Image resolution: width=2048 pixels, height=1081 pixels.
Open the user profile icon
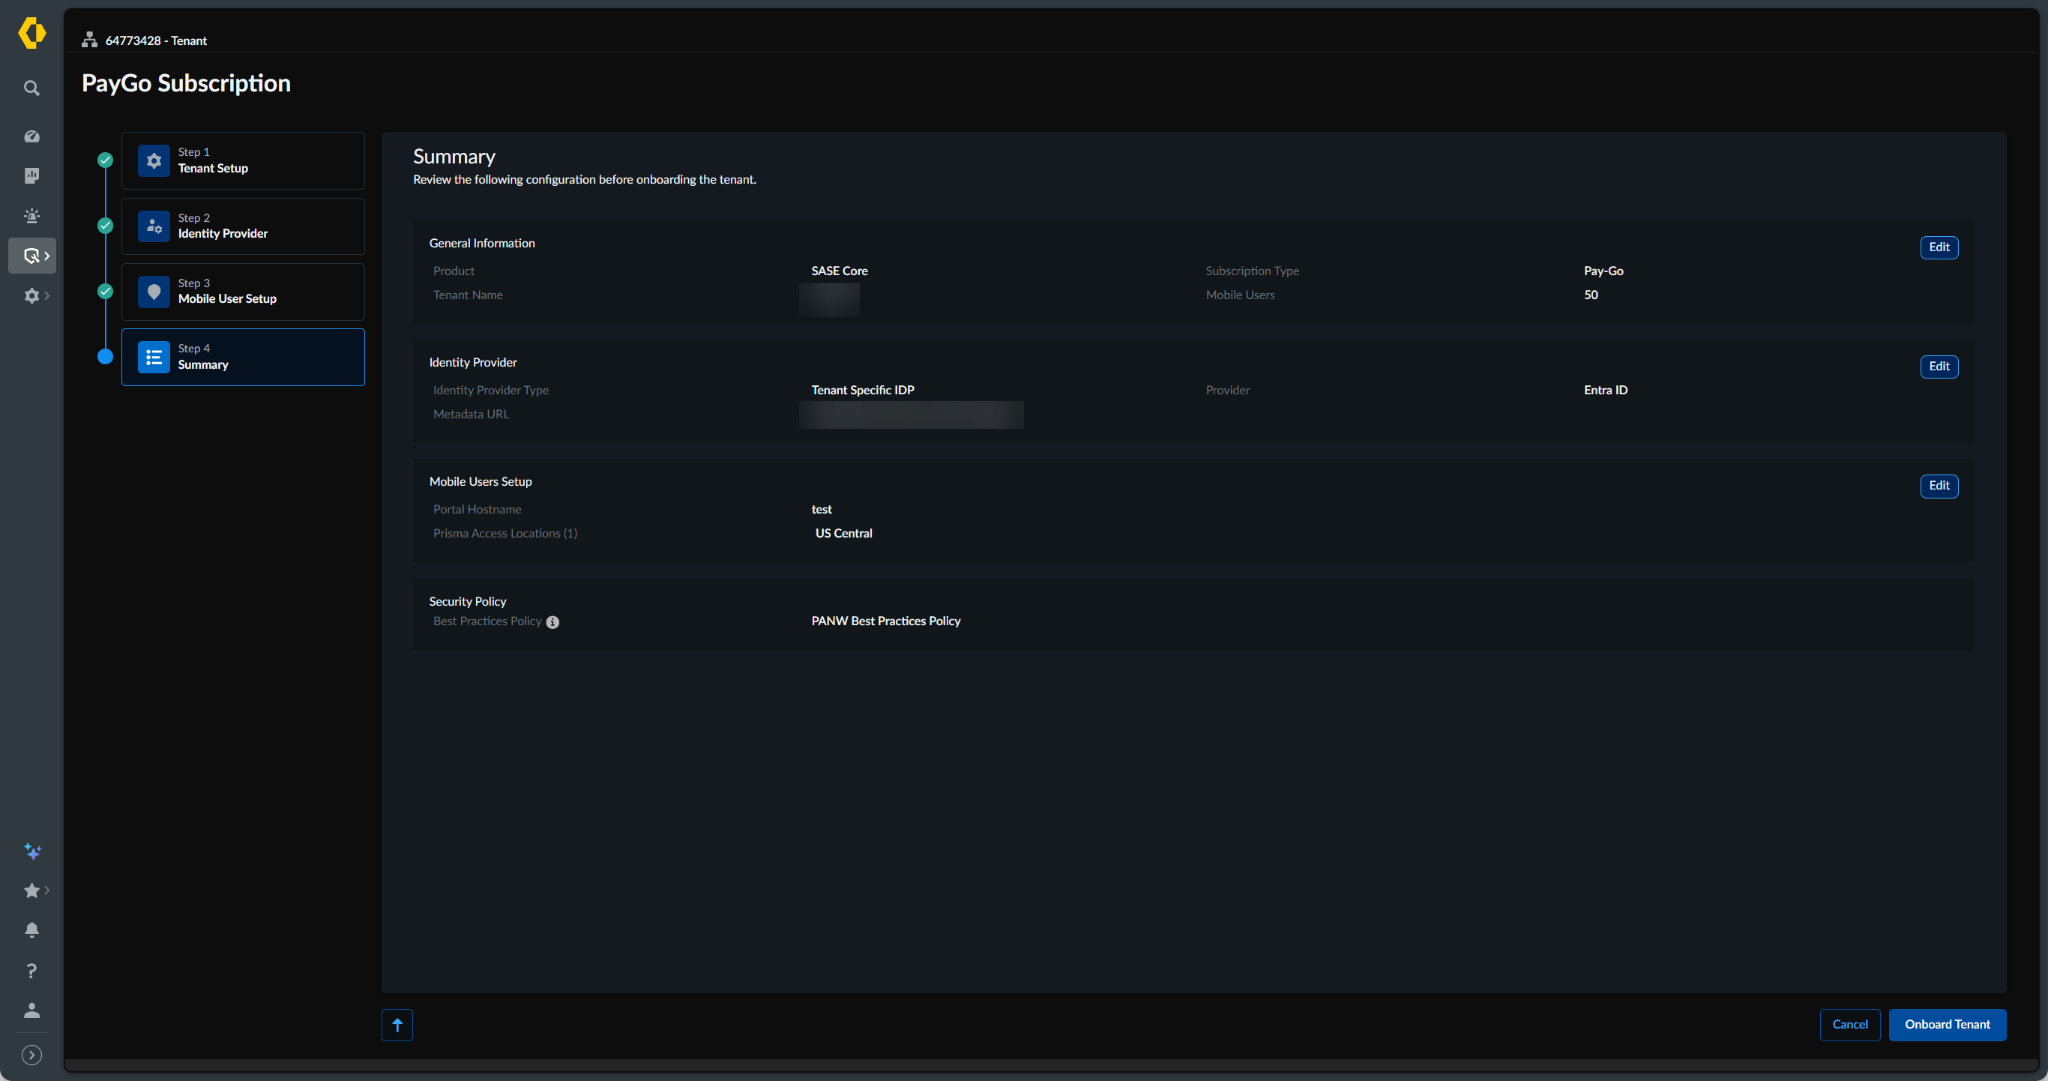(x=32, y=1010)
